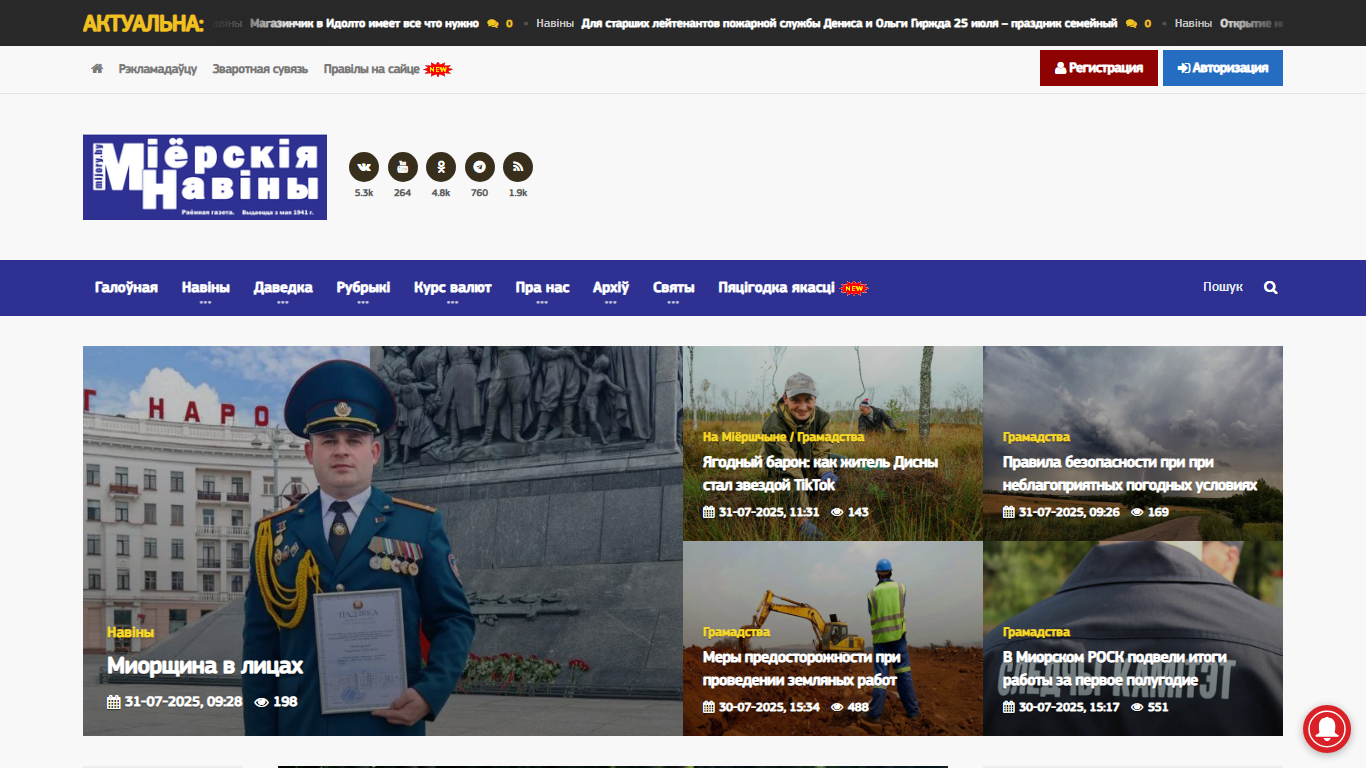Click the Пошук search field

click(x=1223, y=287)
